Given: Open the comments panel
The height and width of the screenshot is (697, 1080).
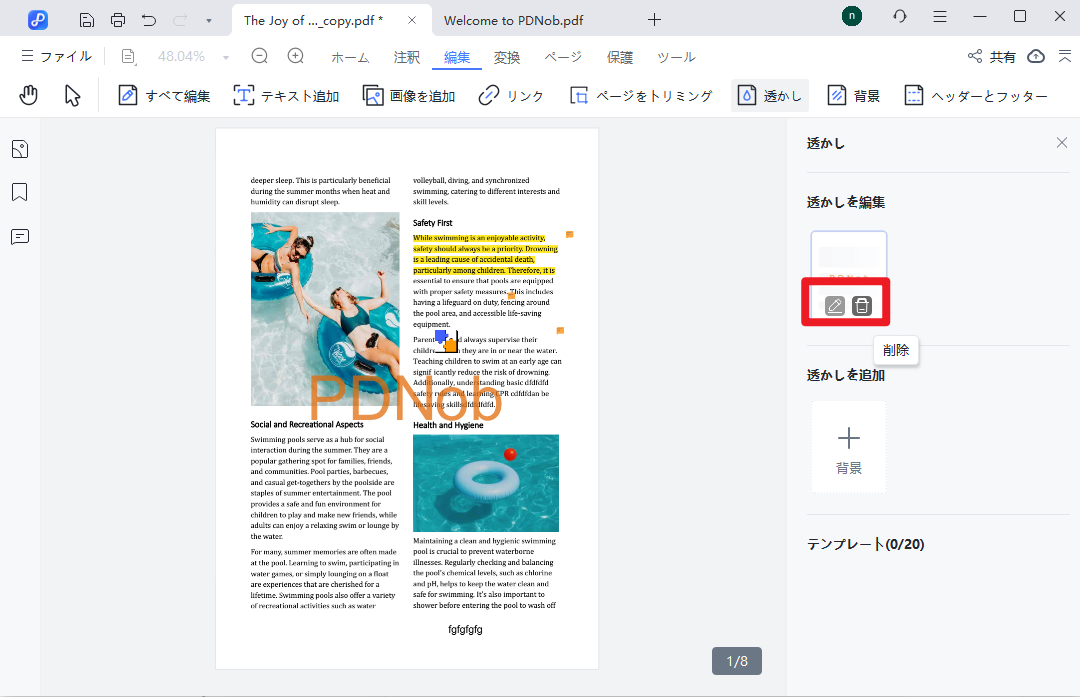Looking at the screenshot, I should pos(19,236).
